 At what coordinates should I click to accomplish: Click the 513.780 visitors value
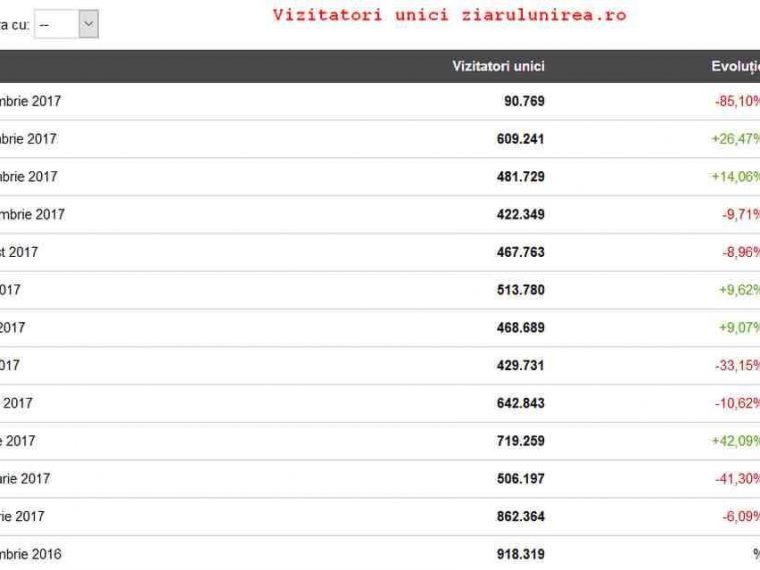click(521, 290)
